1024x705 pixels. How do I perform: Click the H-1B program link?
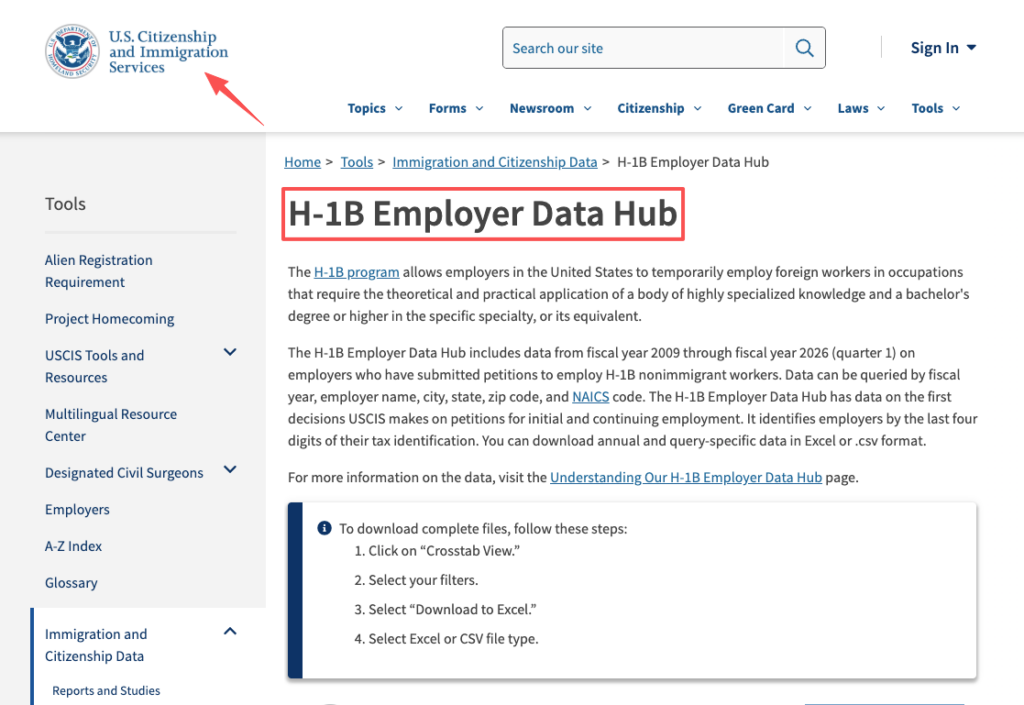pos(356,271)
